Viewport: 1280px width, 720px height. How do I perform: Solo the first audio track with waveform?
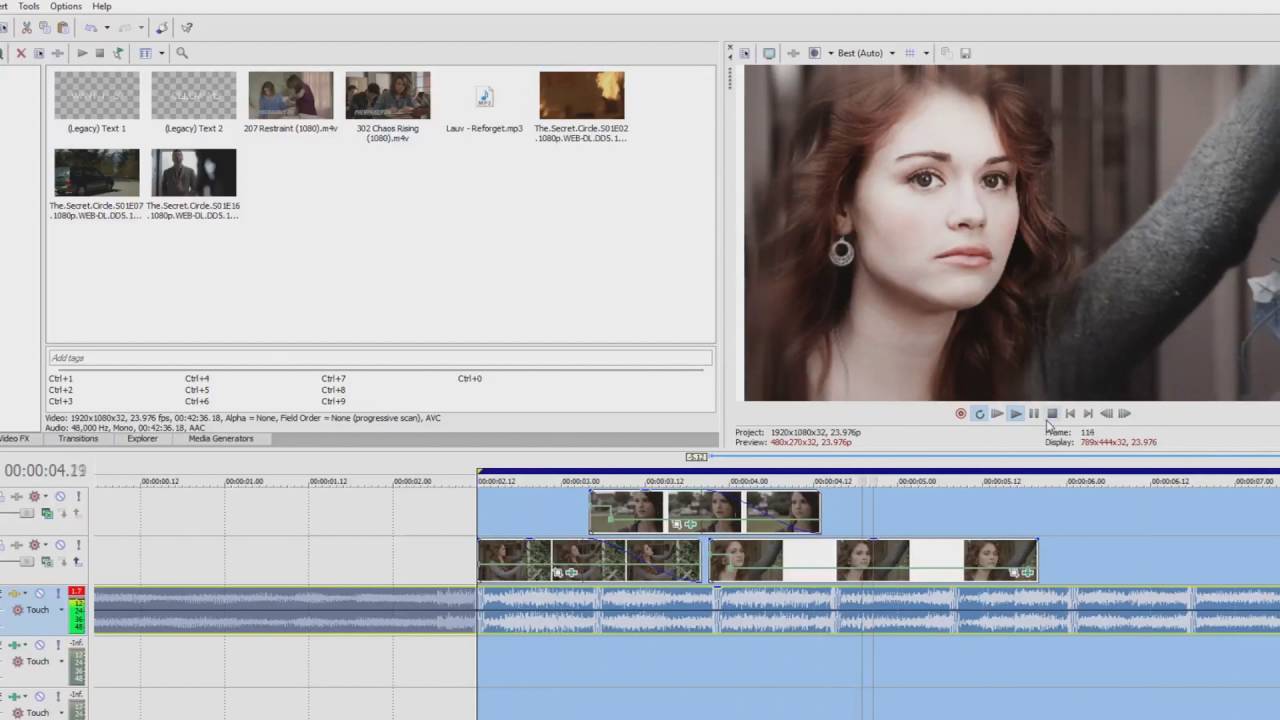click(x=58, y=593)
